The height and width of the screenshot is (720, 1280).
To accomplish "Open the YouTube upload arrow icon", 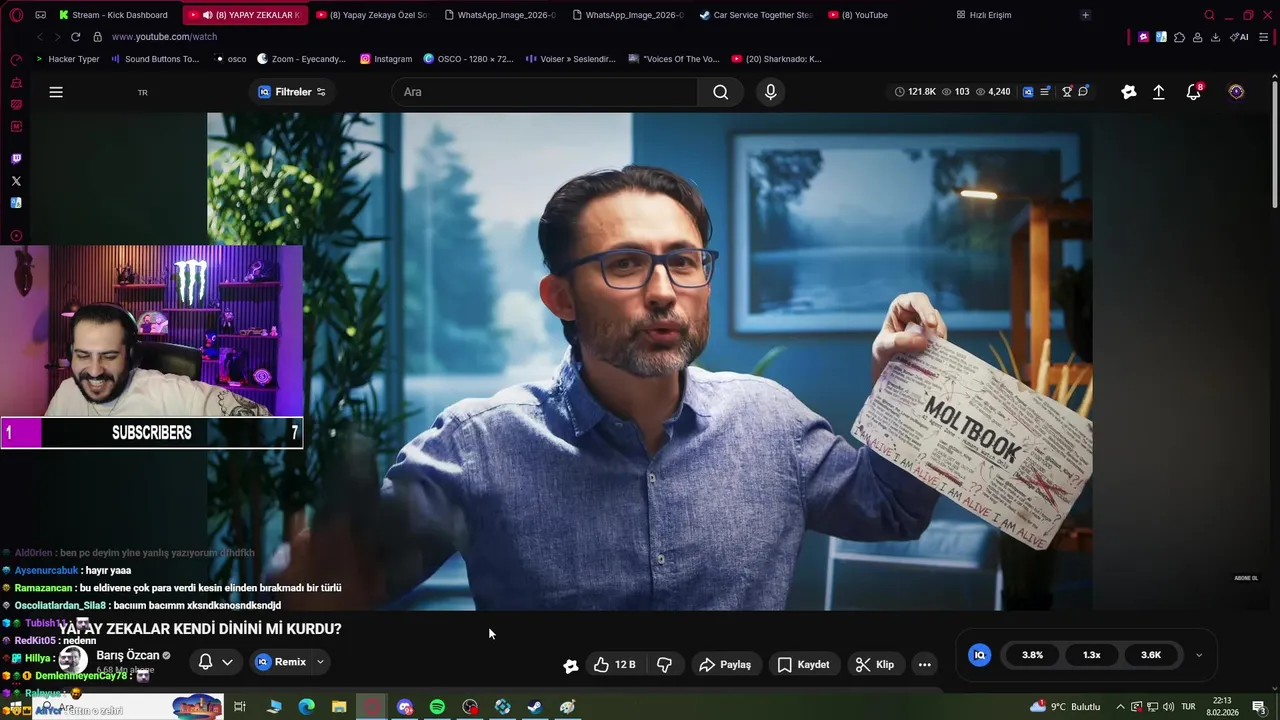I will pyautogui.click(x=1159, y=92).
